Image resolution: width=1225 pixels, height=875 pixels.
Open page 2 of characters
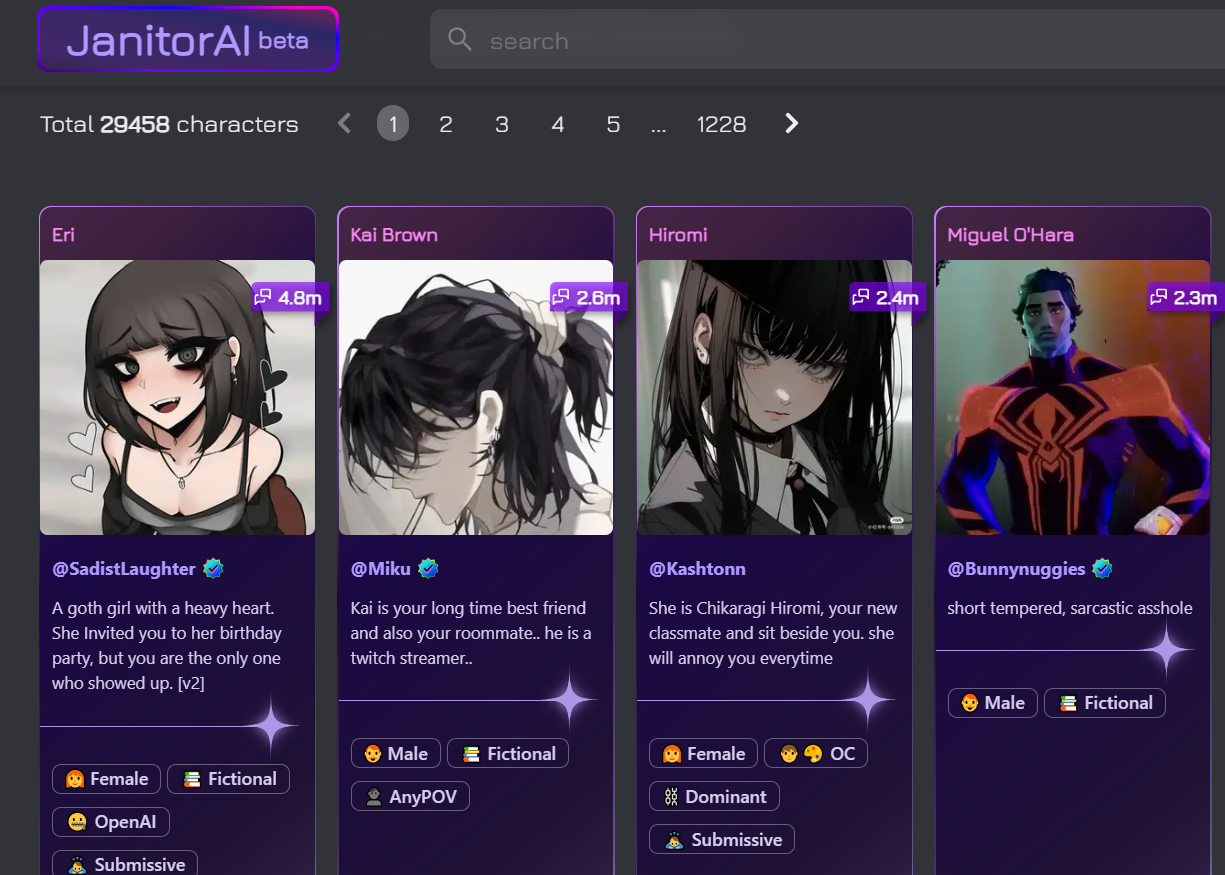[446, 124]
